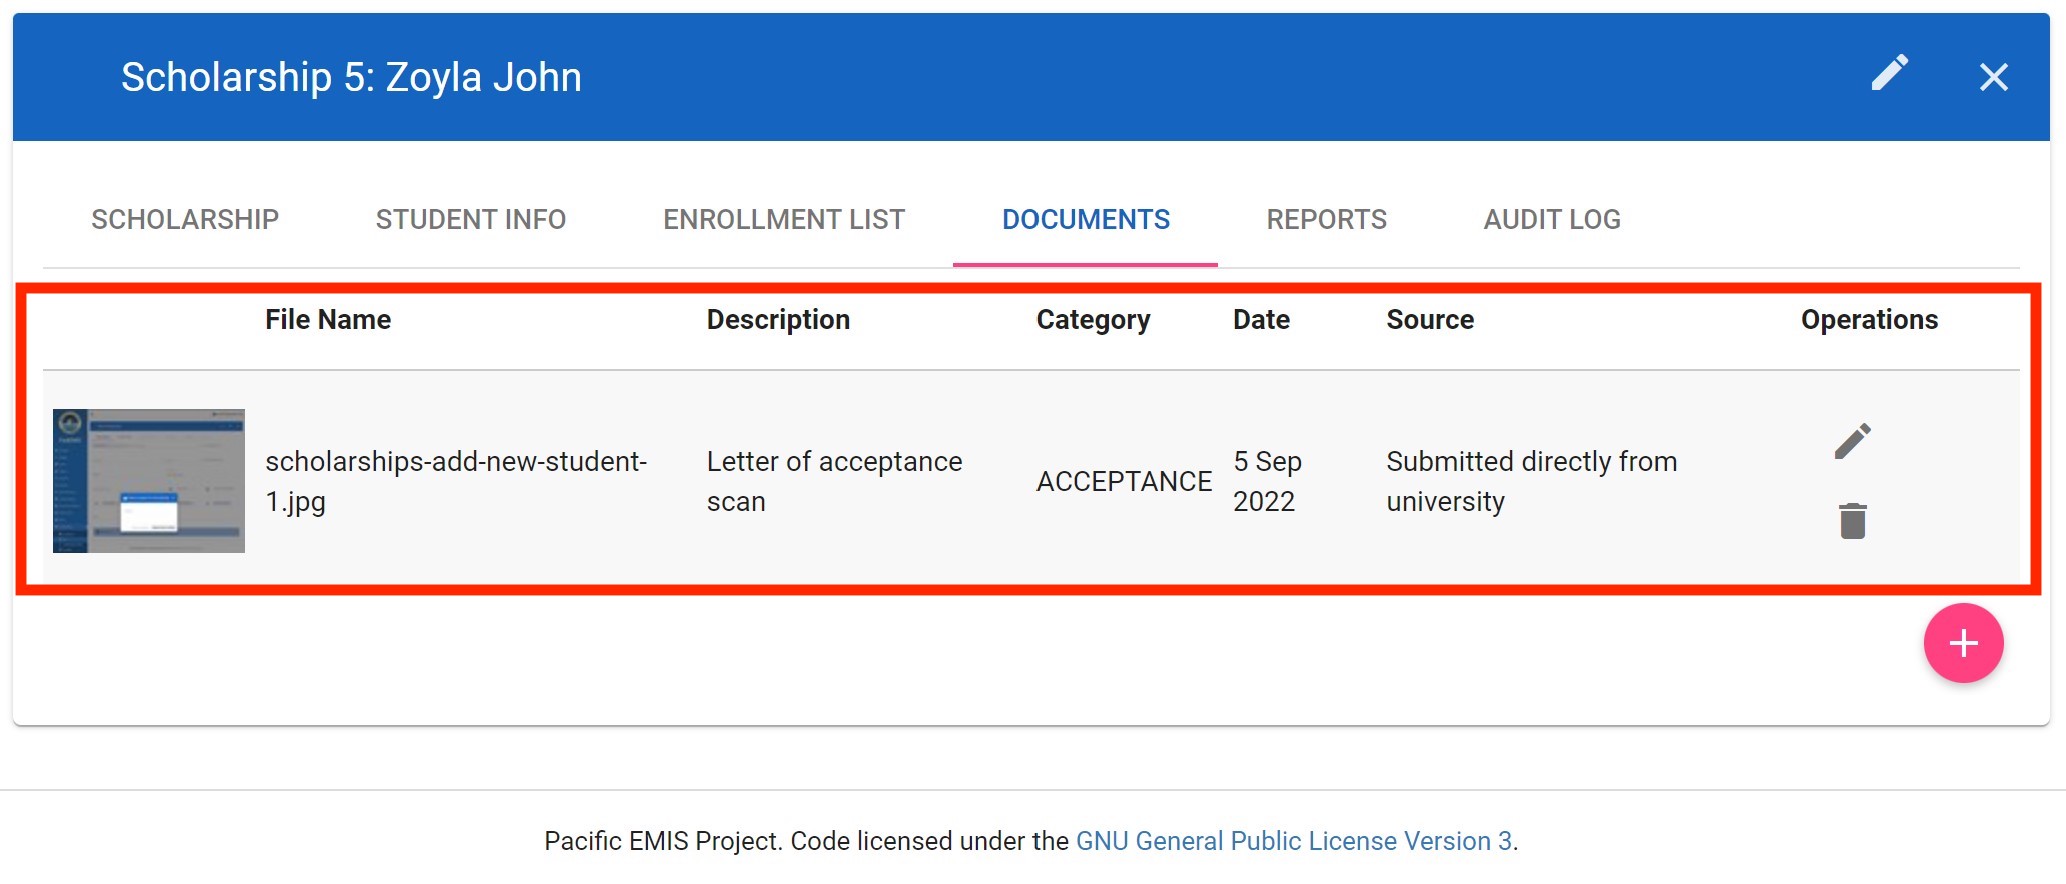Click the File Name column header
This screenshot has width=2066, height=884.
(x=328, y=320)
